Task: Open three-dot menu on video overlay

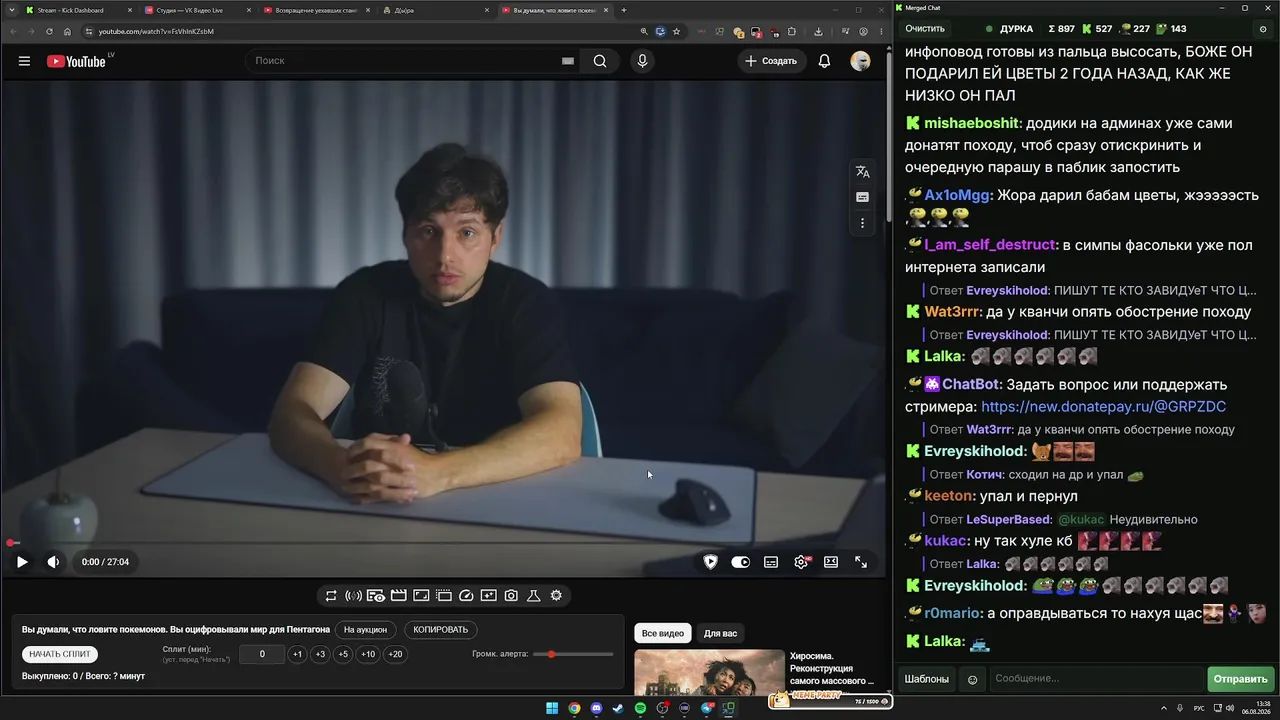Action: pos(862,223)
